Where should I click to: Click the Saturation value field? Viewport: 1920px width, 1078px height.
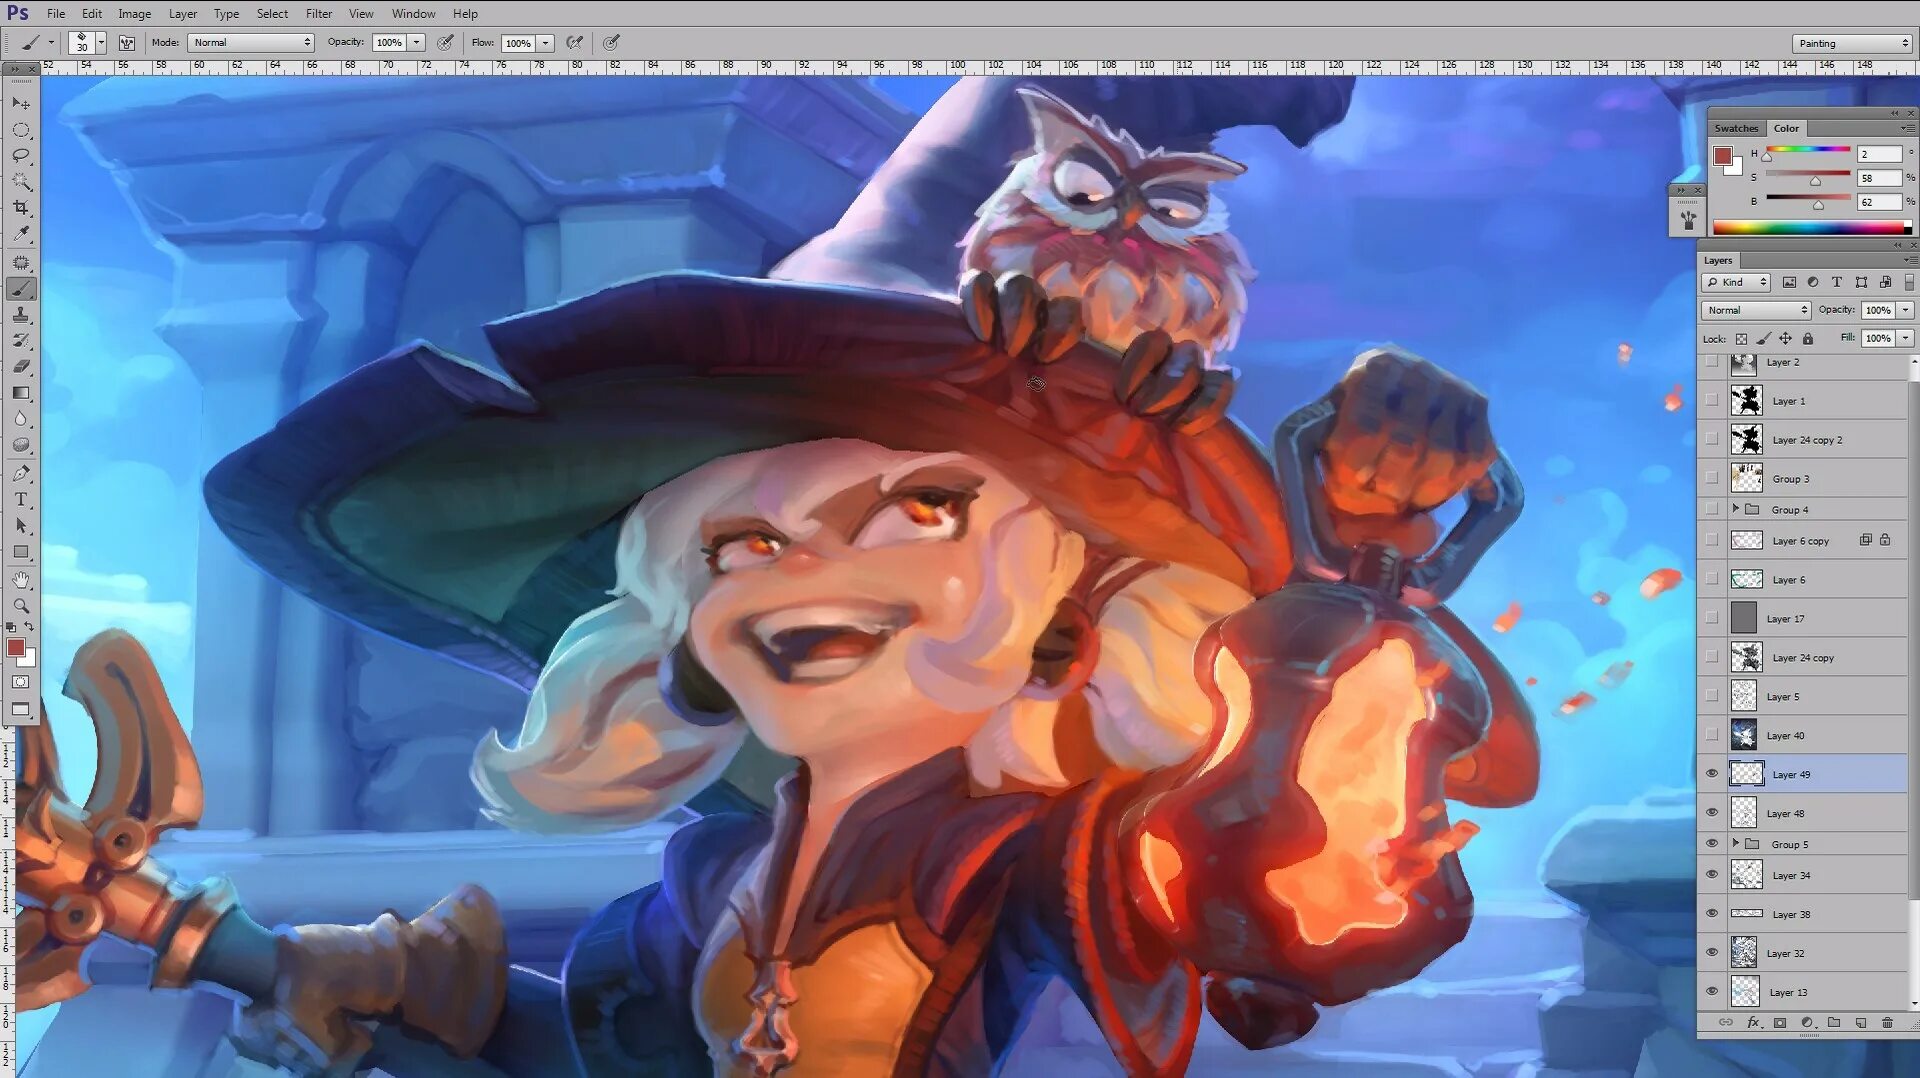click(1879, 178)
